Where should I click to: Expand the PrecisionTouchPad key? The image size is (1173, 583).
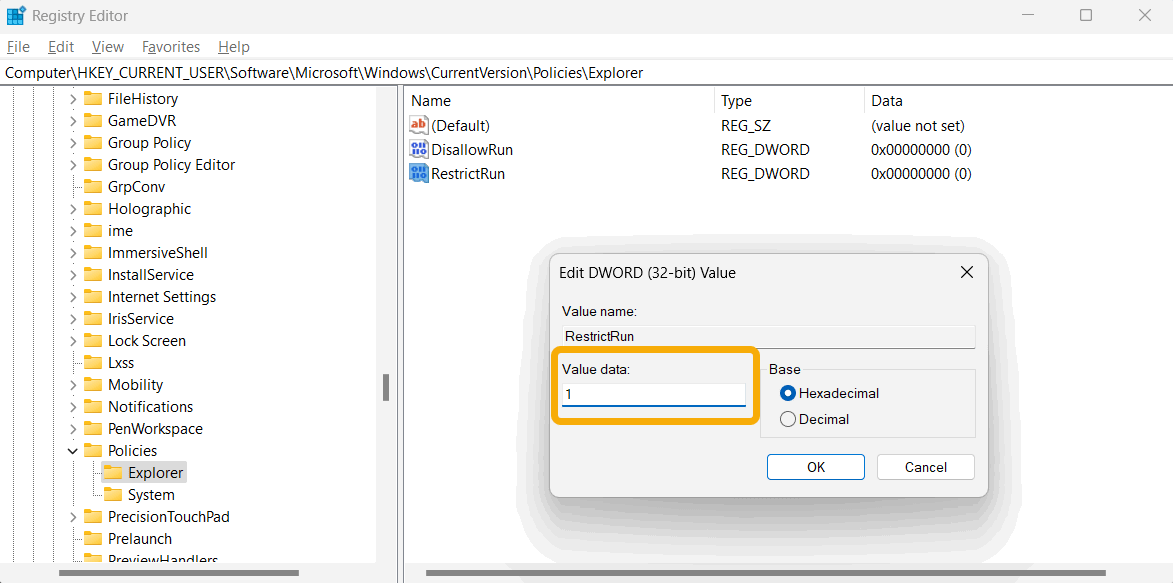73,516
